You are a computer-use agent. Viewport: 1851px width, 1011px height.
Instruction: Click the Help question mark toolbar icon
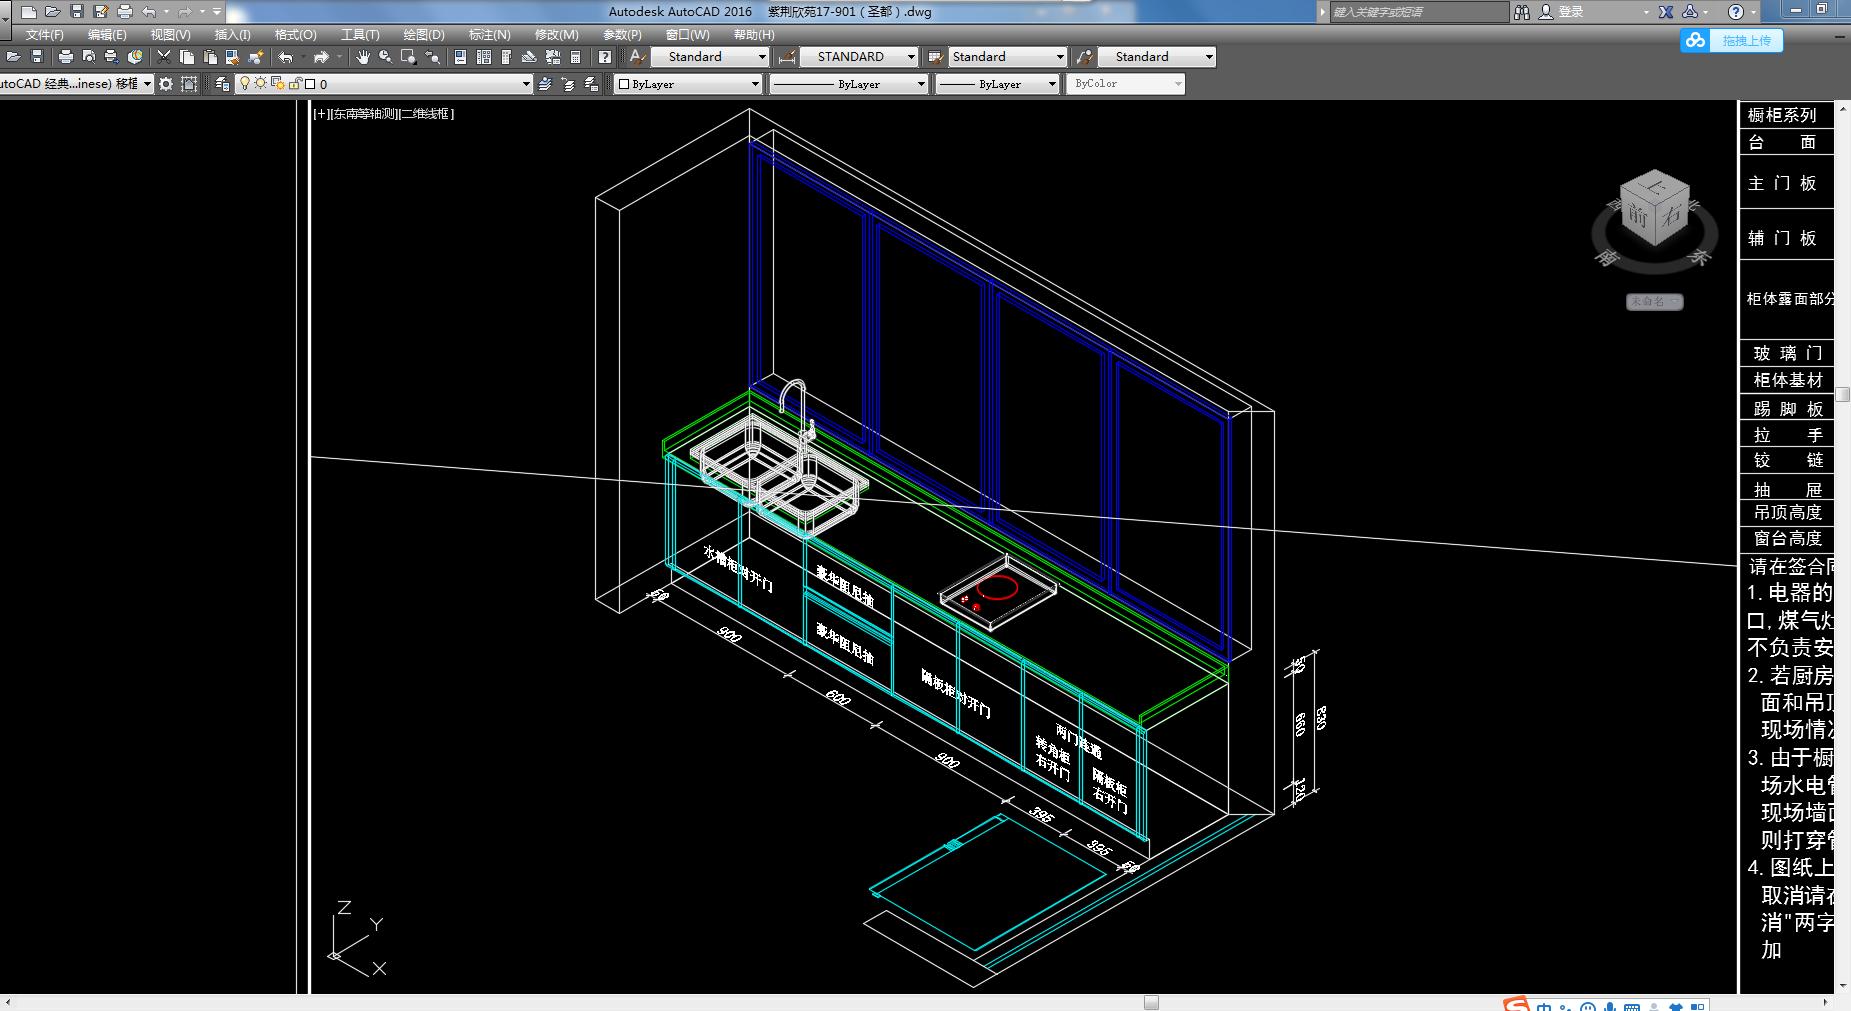click(x=605, y=57)
